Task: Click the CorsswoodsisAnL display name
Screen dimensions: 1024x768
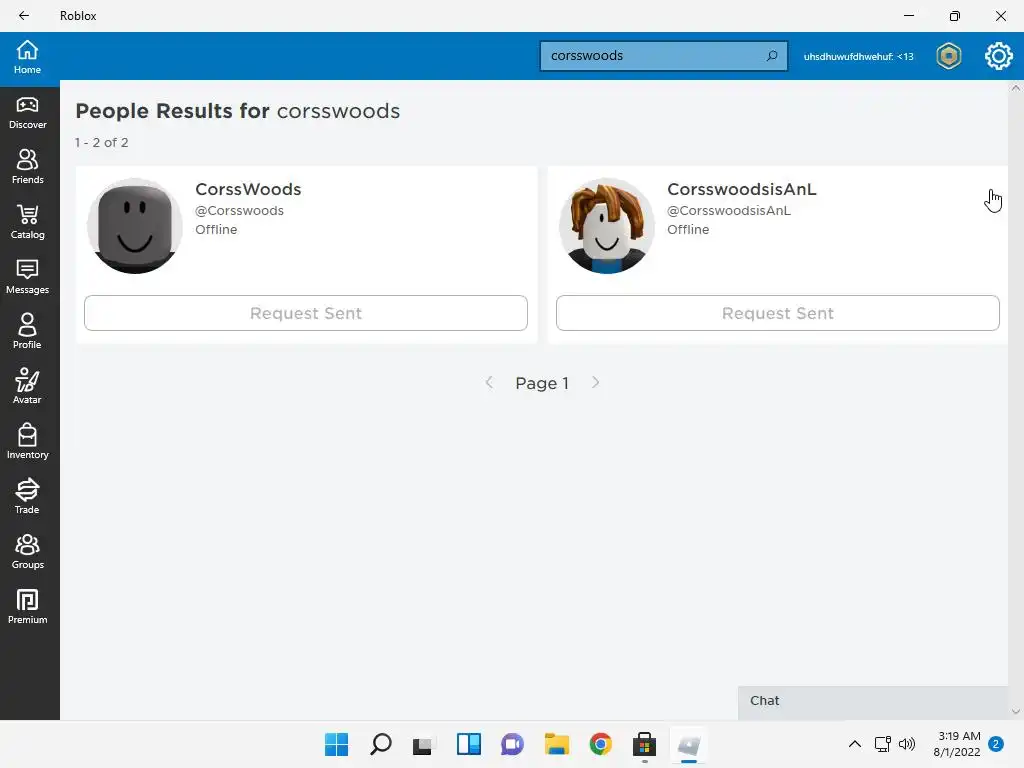Action: coord(742,189)
